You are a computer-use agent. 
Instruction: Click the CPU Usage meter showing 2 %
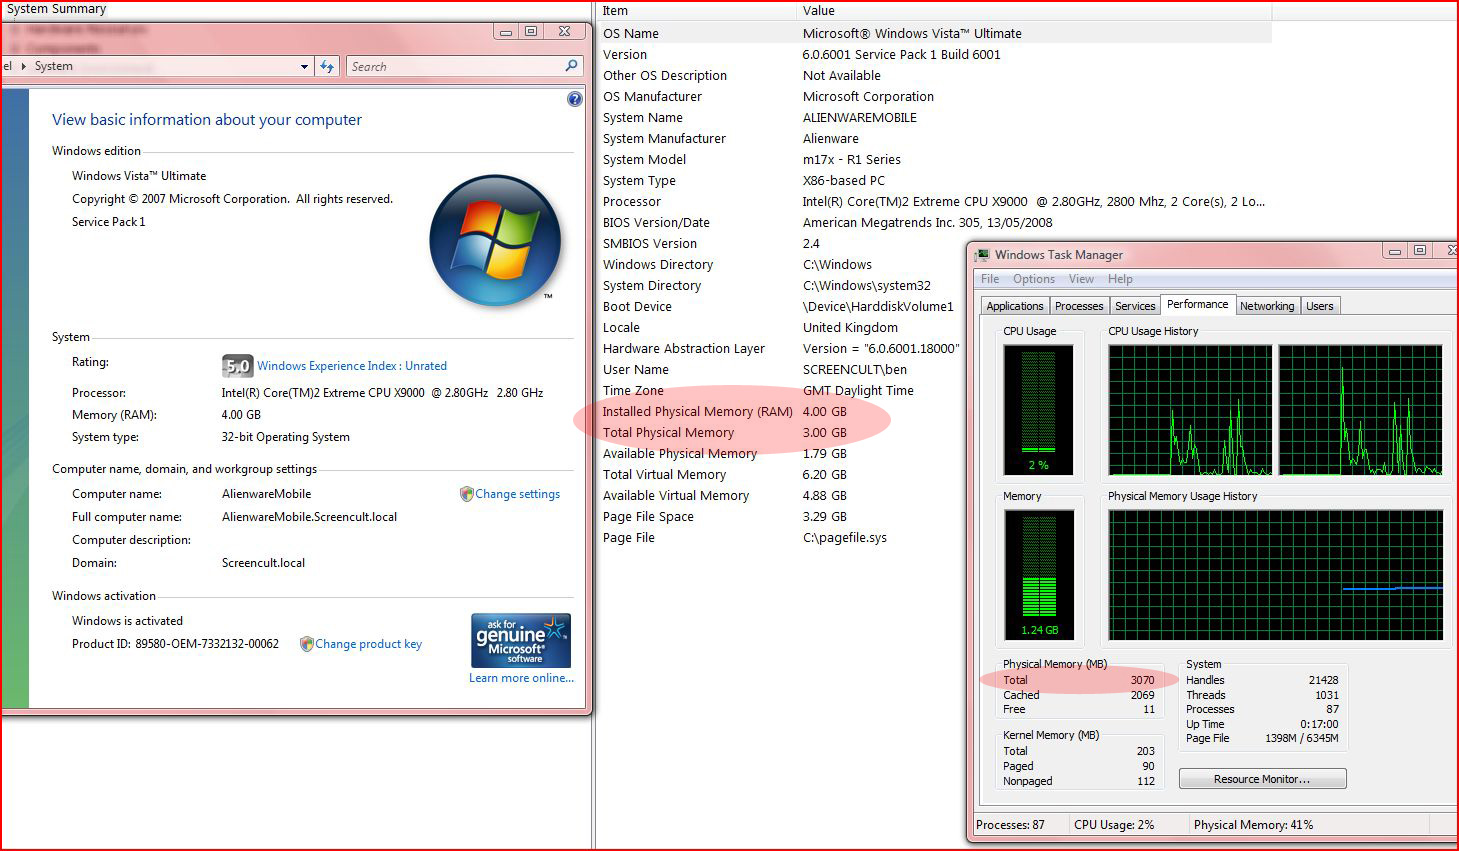coord(1038,410)
